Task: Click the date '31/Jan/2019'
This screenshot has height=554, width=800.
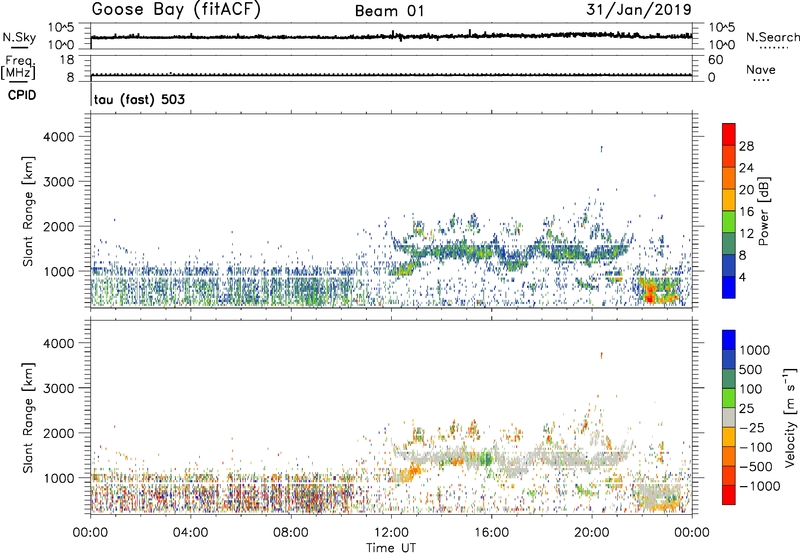Action: coord(639,9)
